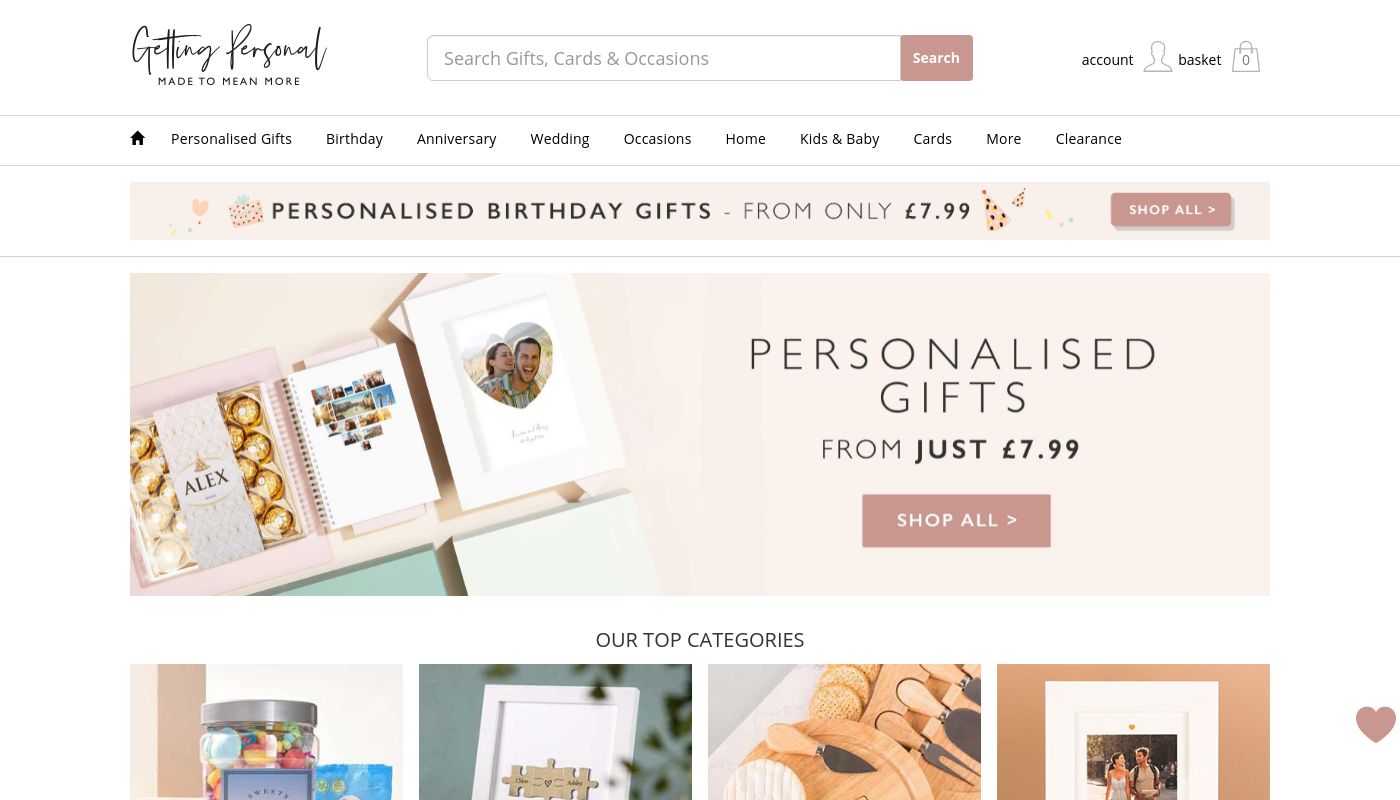Screen dimensions: 1400x800
Task: Click Shop All on personalised gifts hero
Action: [x=956, y=520]
